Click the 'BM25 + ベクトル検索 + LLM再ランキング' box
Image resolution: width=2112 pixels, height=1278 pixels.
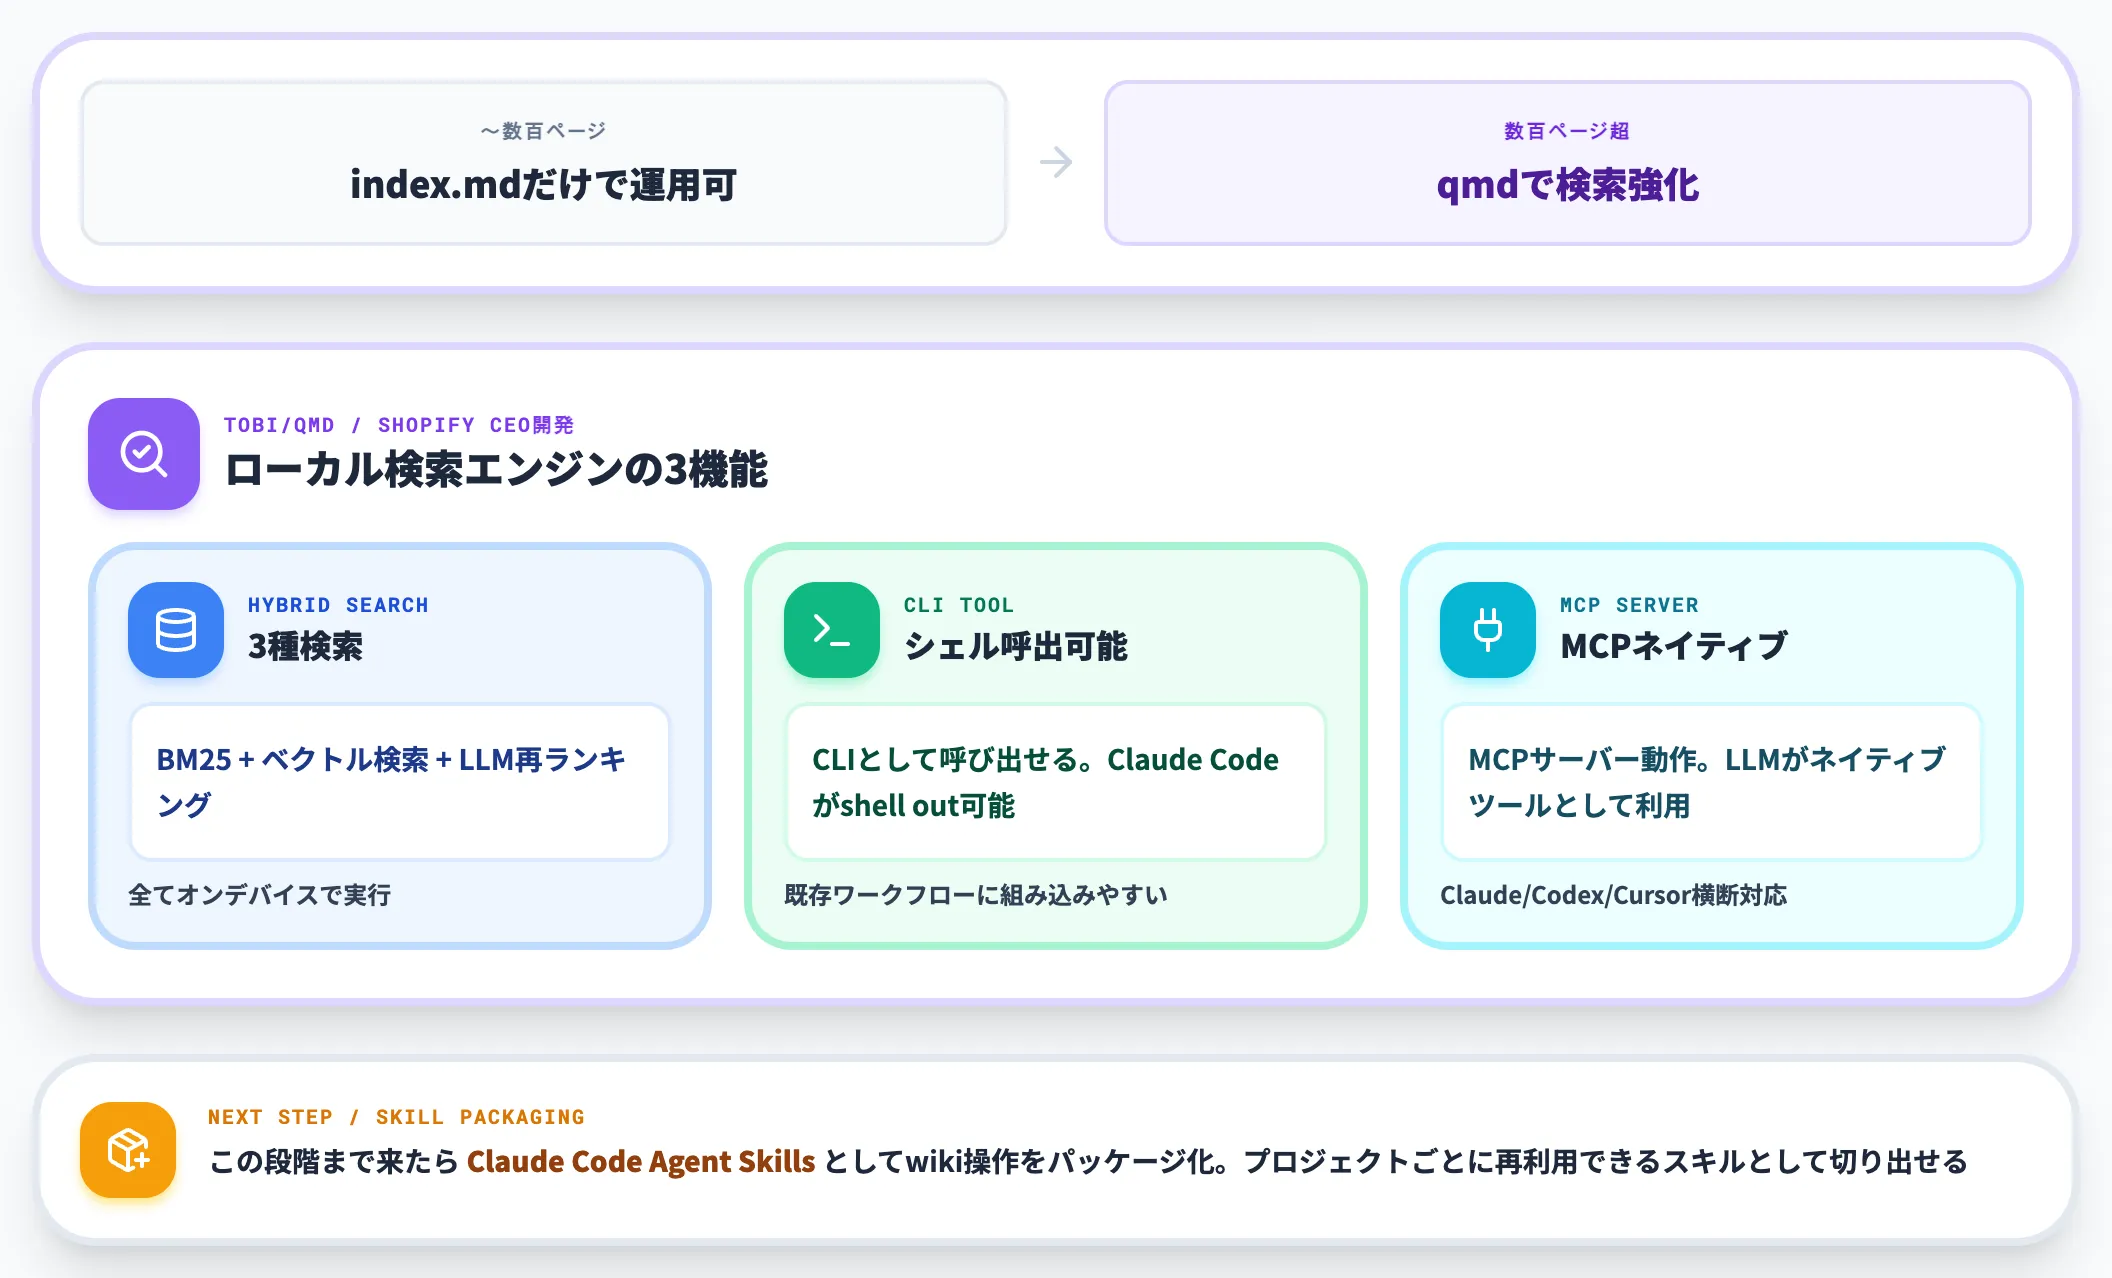400,782
